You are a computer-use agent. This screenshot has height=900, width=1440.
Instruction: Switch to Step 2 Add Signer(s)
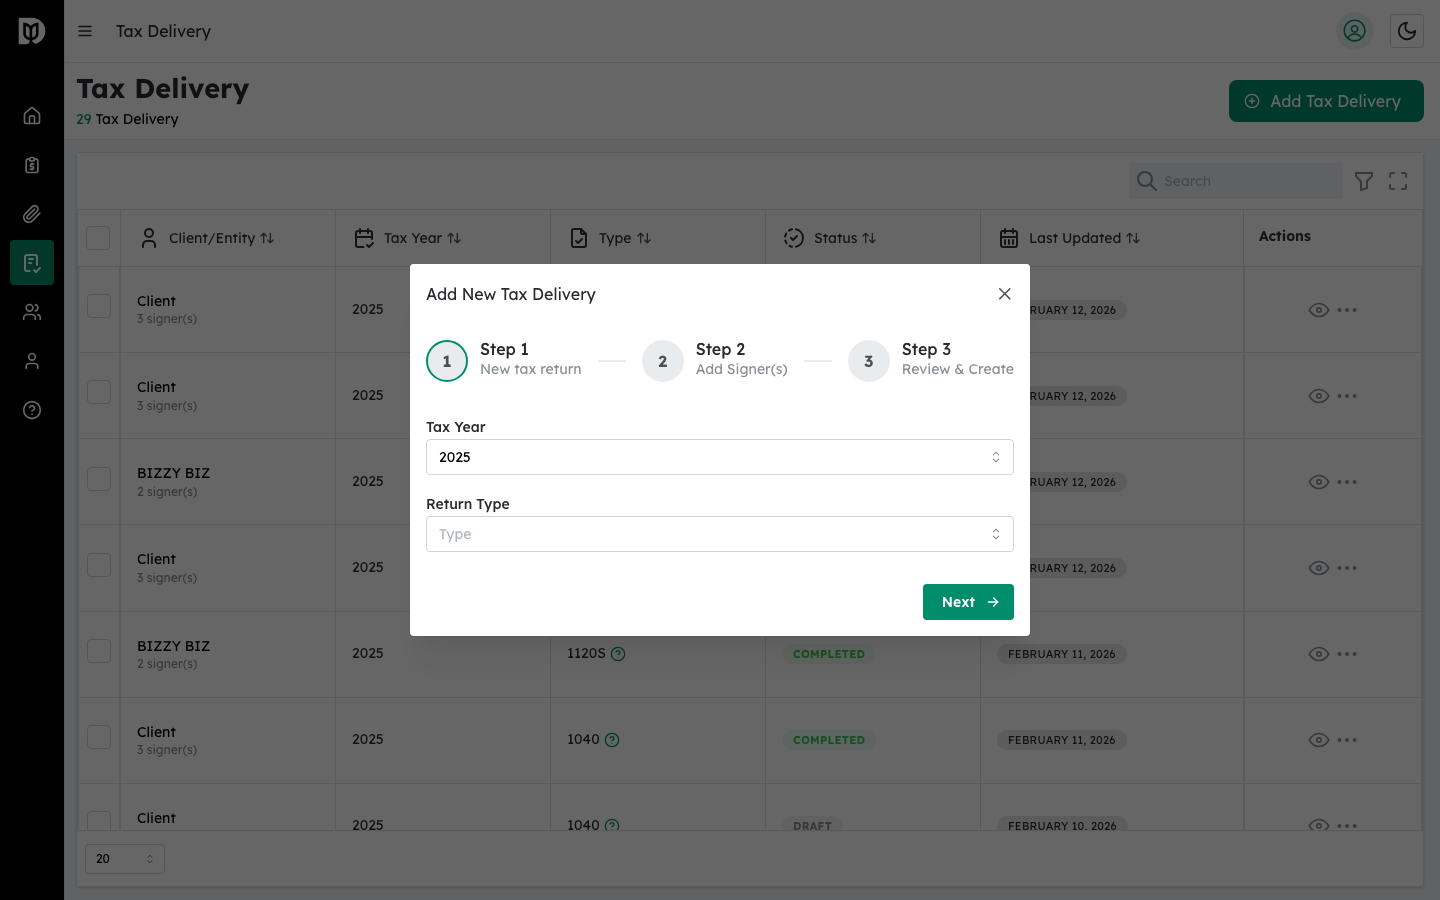pos(663,361)
